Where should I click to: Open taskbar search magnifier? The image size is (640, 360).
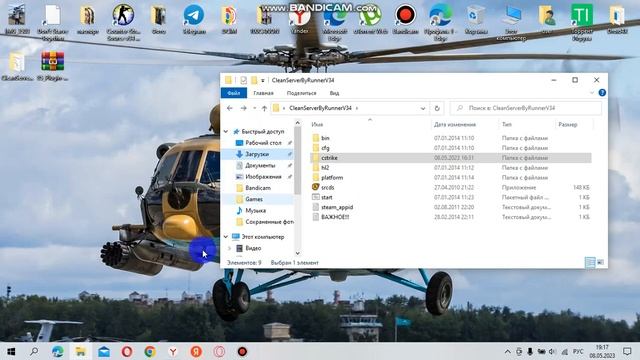34,351
